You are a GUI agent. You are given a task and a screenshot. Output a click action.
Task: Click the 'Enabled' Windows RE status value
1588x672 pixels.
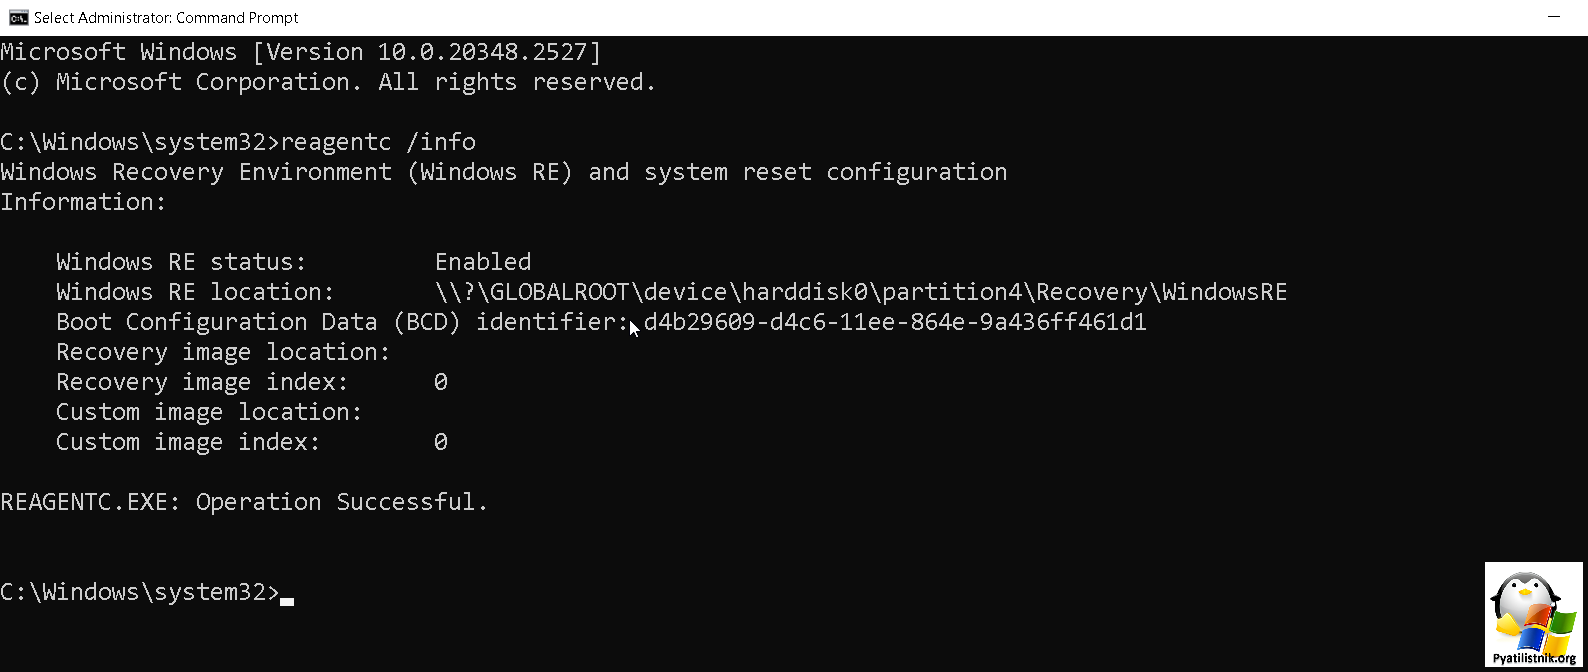click(483, 262)
